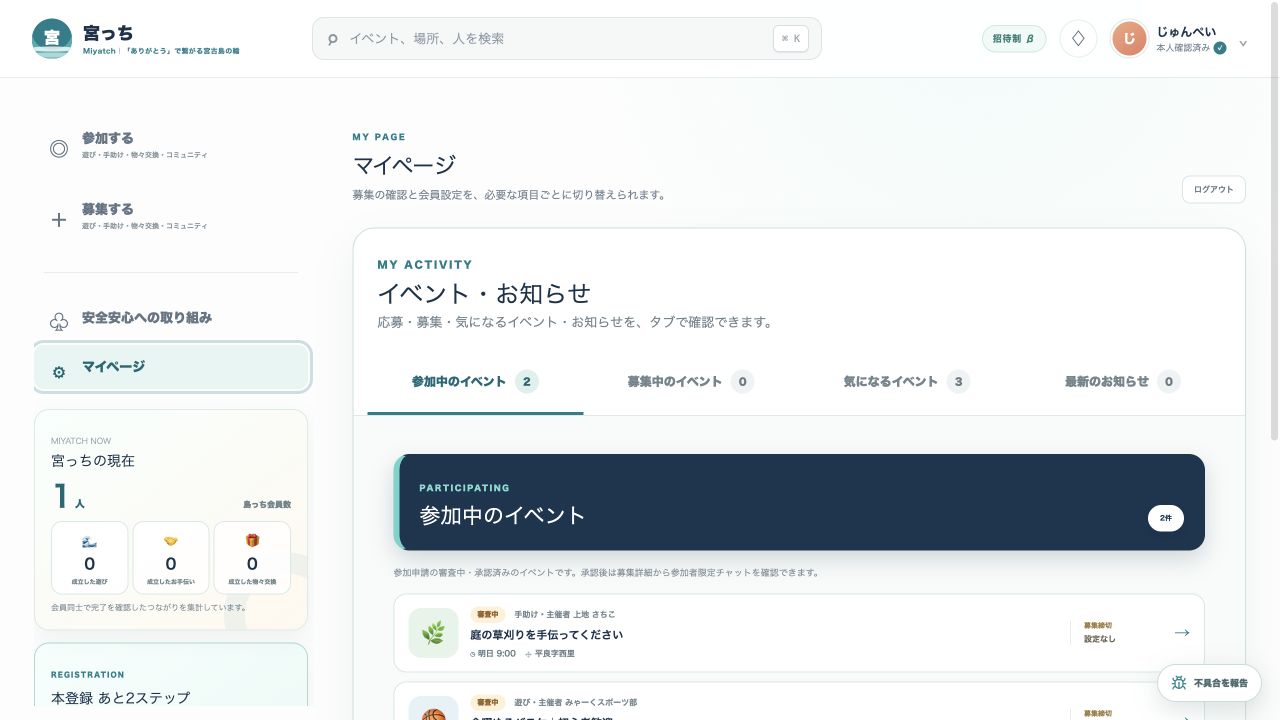Viewport: 1280px width, 720px height.
Task: Click the 庭の草刈りを手伝ってください title
Action: [547, 635]
